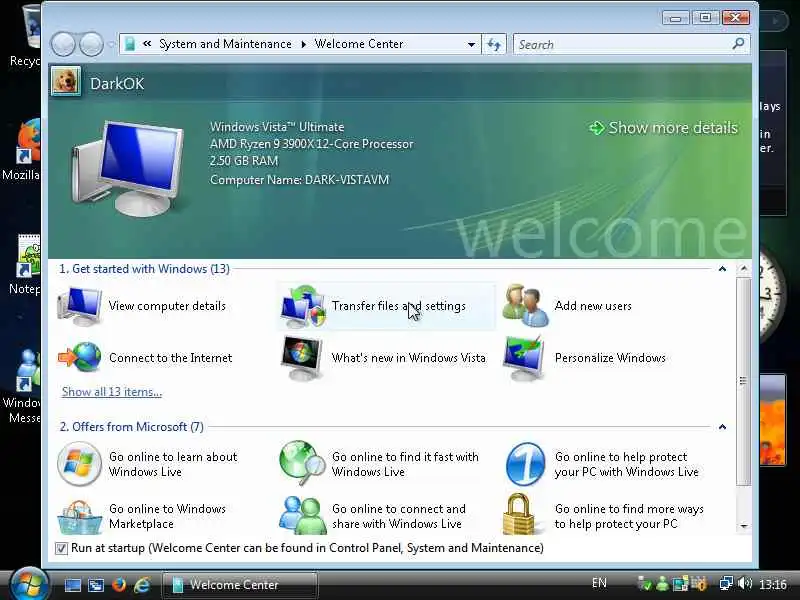Toggle the Run at startup checkbox
This screenshot has height=600, width=800.
[x=61, y=548]
